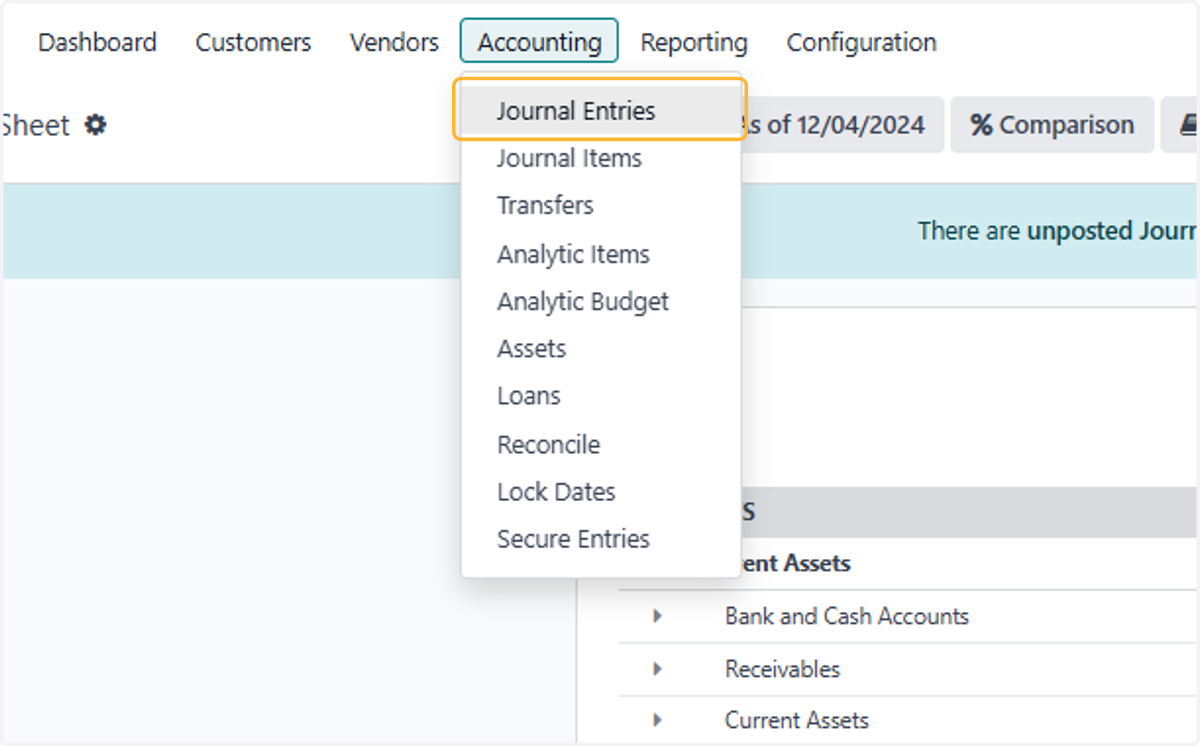Open the As of 12/04/2024 date filter
Viewport: 1200px width, 746px height.
point(844,125)
